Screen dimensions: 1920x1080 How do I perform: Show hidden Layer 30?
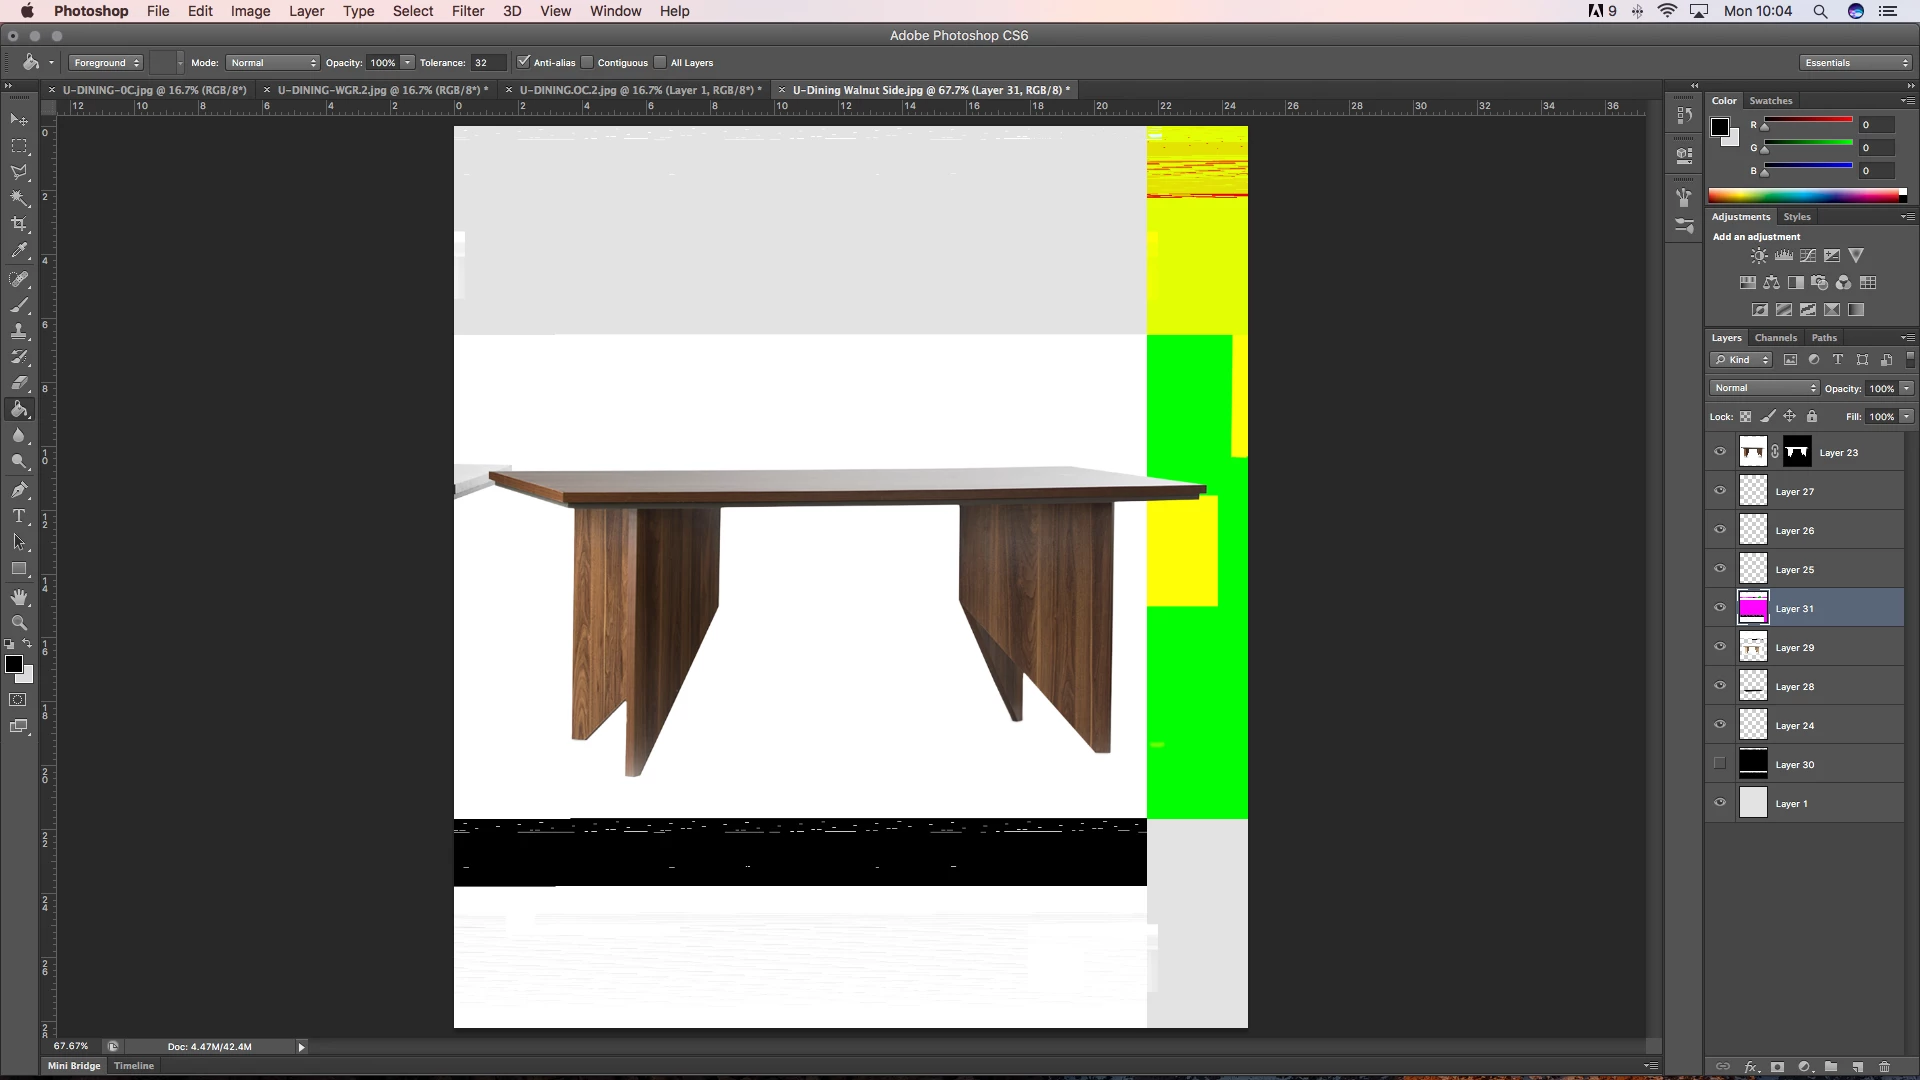pos(1720,764)
